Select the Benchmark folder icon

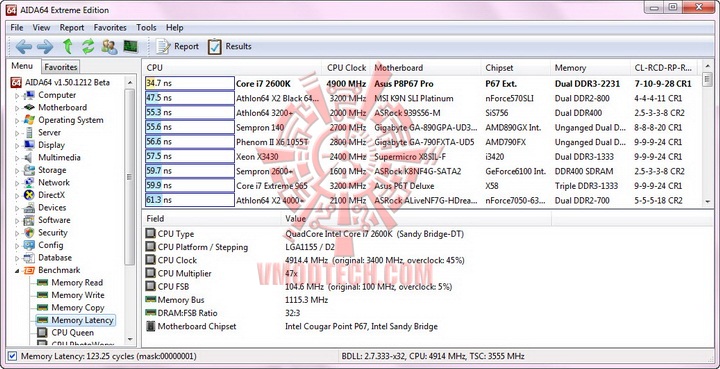[x=29, y=270]
